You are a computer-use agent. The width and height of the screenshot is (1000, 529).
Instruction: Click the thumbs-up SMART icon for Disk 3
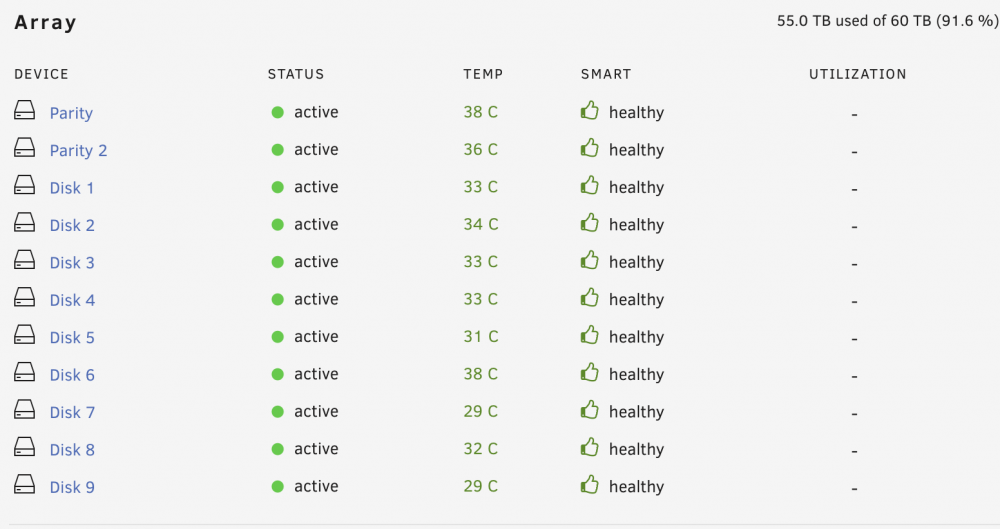[x=590, y=260]
